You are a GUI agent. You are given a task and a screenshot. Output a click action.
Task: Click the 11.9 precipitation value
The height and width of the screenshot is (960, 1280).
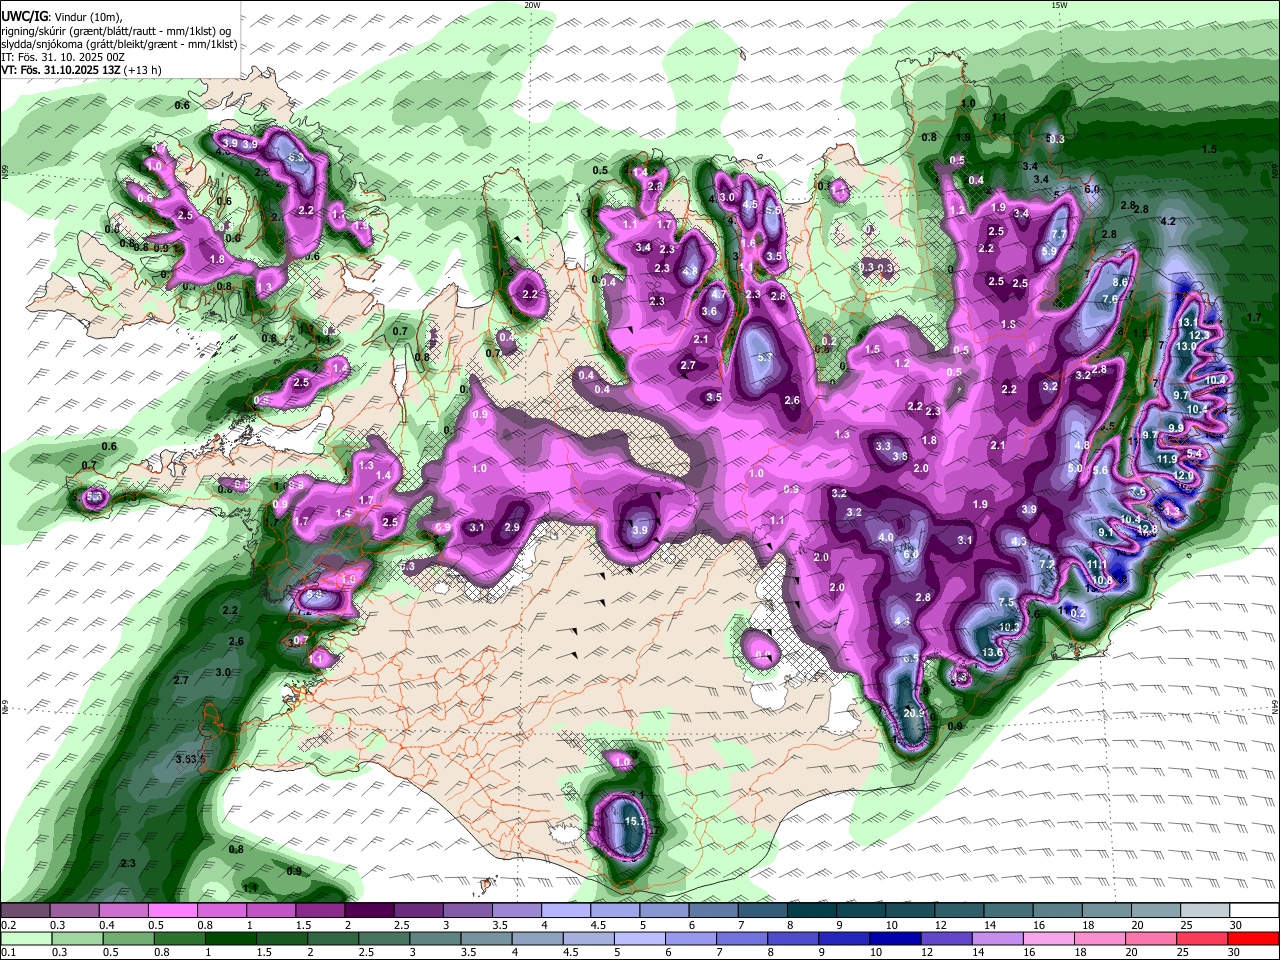1166,459
